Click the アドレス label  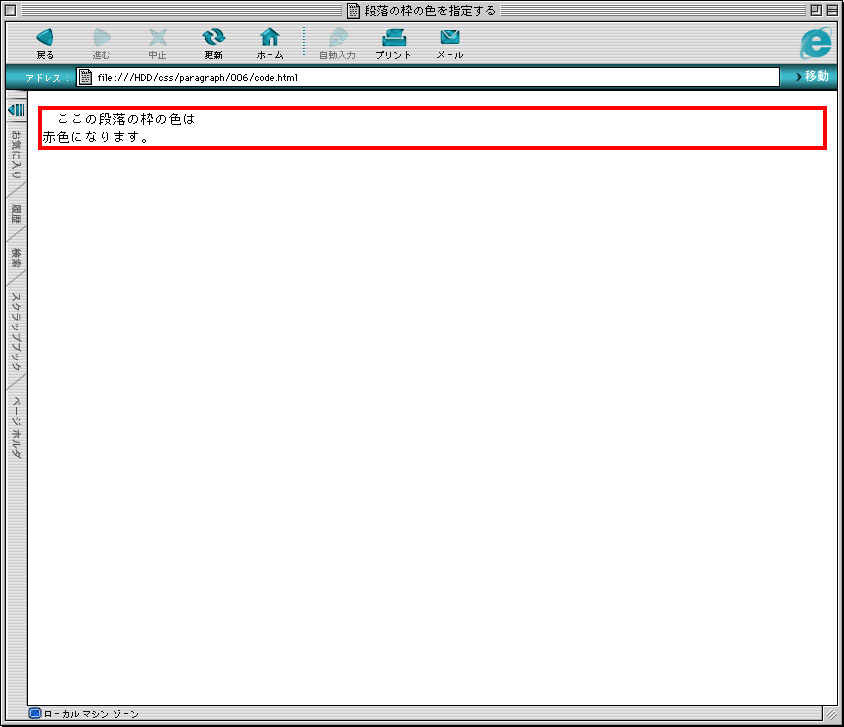(46, 77)
